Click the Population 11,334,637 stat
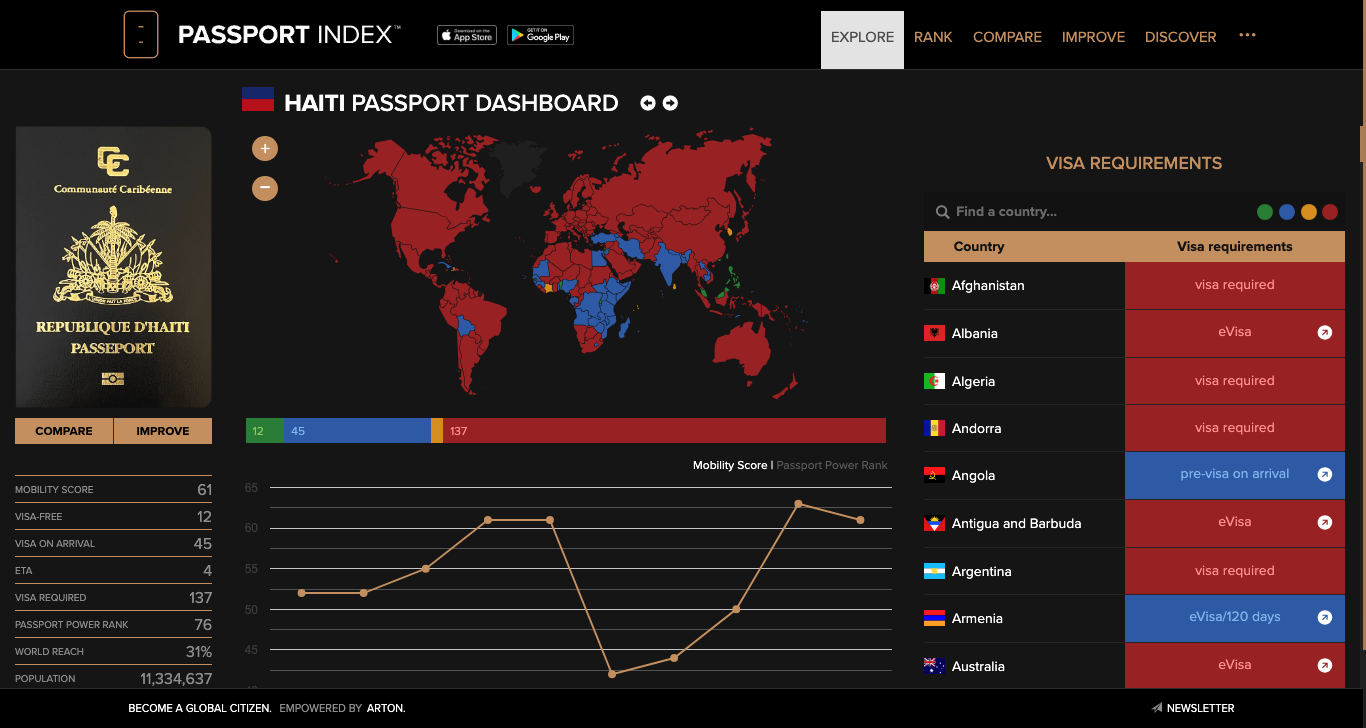The image size is (1366, 728). click(x=113, y=678)
